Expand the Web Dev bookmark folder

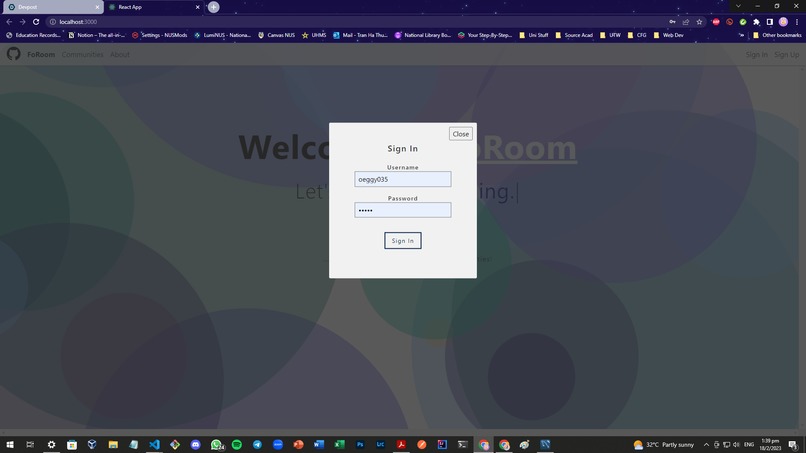668,35
